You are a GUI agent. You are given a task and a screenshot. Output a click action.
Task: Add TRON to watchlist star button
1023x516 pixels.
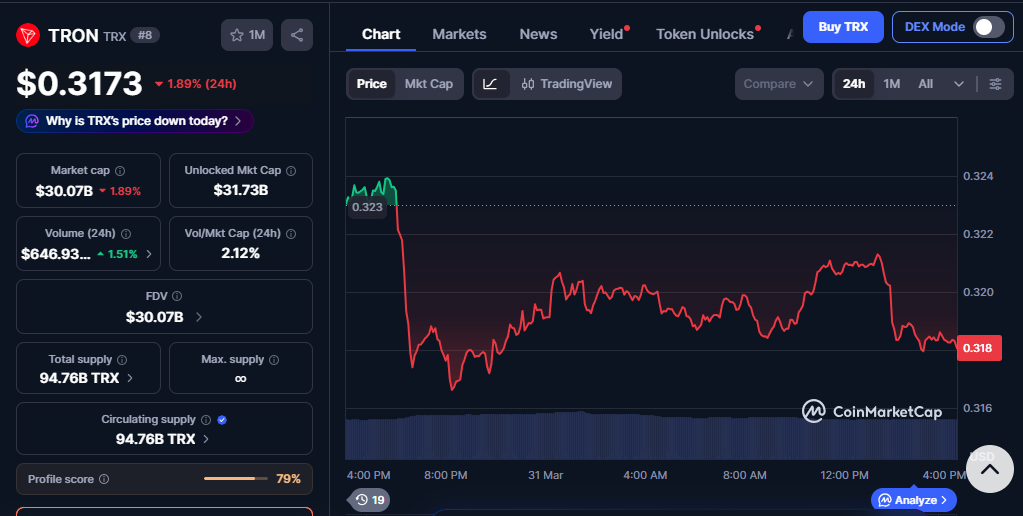pos(246,35)
